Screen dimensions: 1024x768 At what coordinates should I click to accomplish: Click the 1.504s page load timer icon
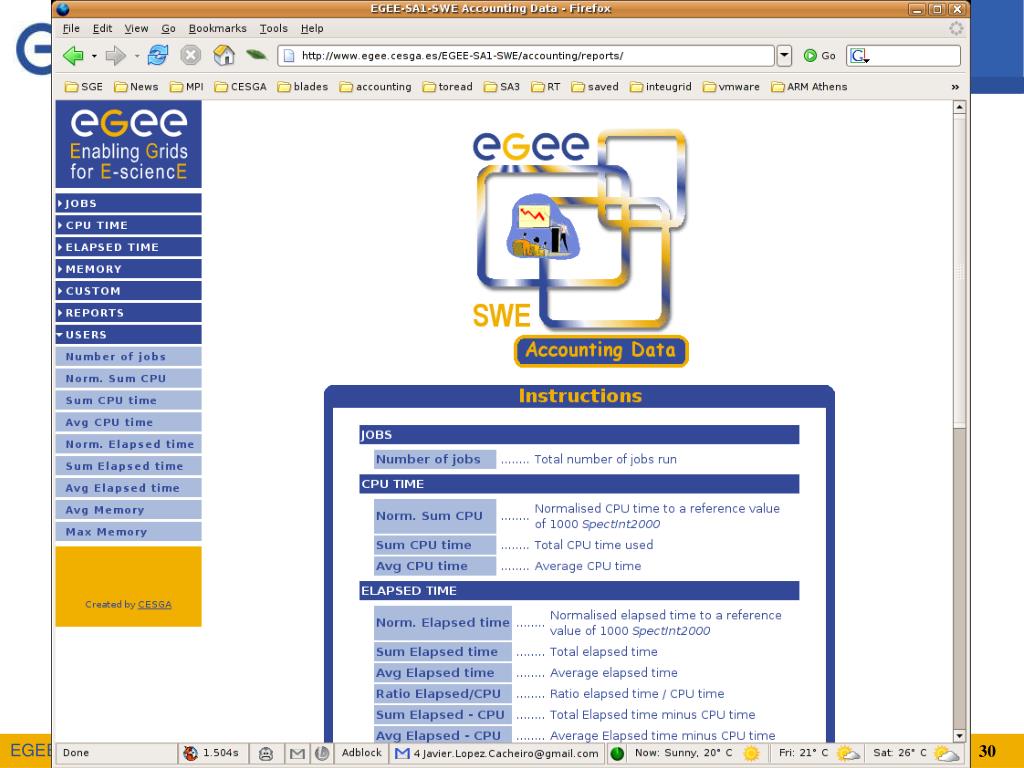tap(190, 753)
